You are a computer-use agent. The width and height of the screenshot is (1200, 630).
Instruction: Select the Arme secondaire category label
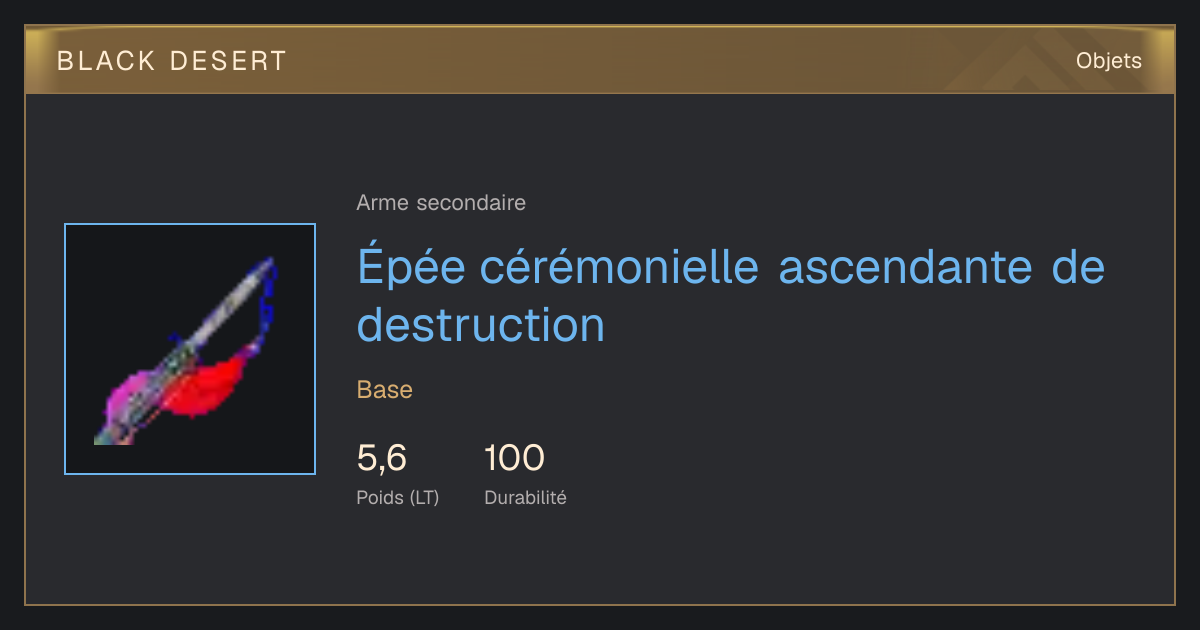(441, 203)
